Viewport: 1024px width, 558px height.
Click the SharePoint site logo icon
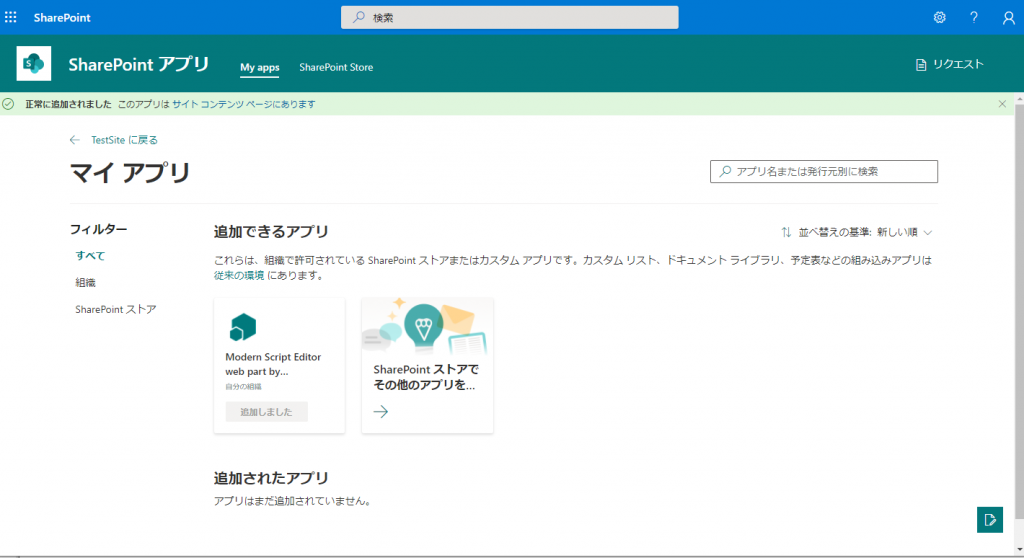point(34,63)
